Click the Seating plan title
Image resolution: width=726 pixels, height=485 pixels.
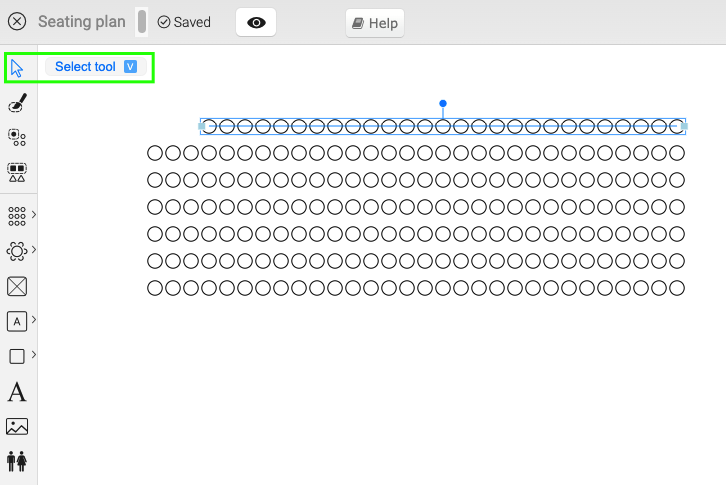(81, 22)
